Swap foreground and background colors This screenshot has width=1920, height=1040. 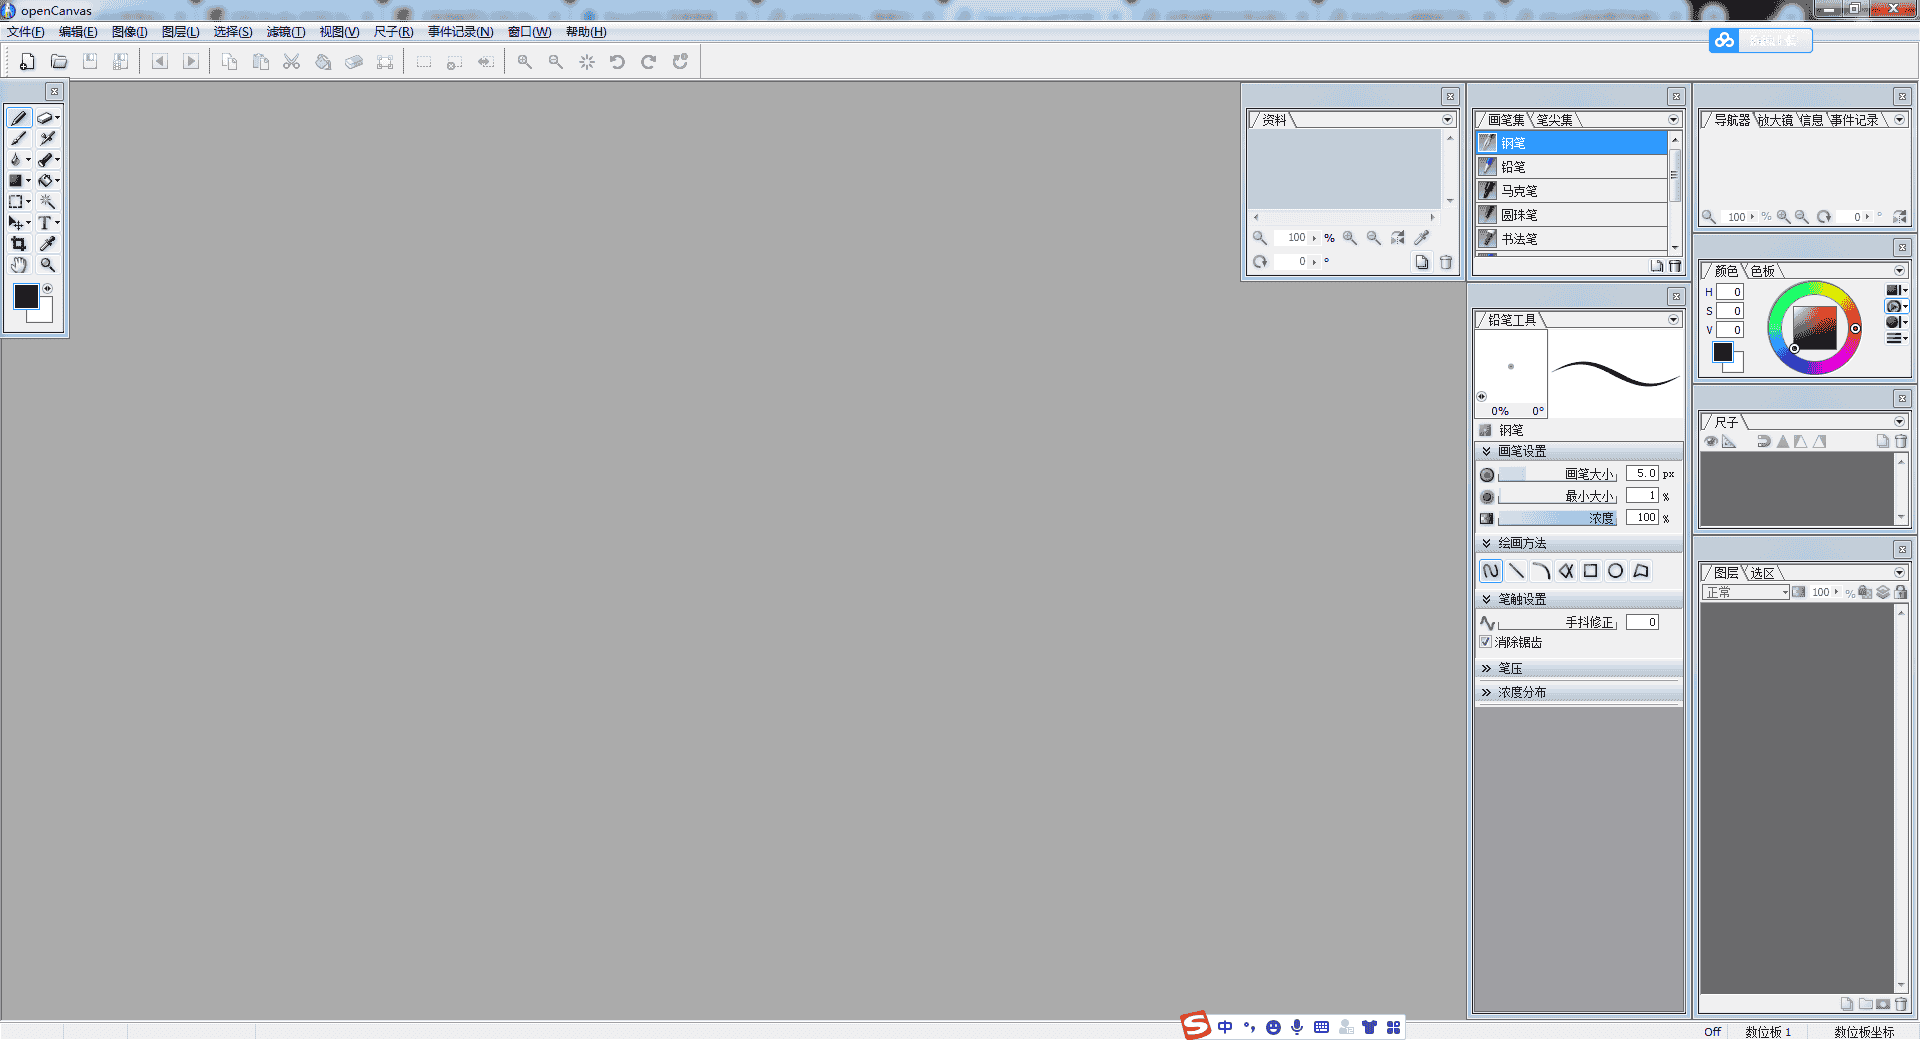[x=47, y=287]
